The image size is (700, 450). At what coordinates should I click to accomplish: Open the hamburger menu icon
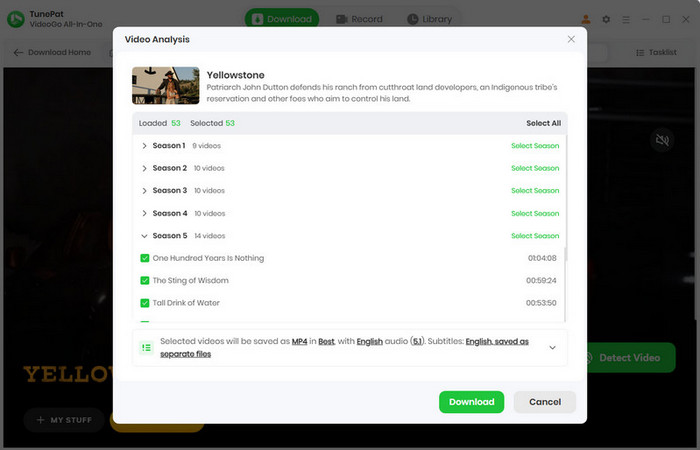point(626,19)
